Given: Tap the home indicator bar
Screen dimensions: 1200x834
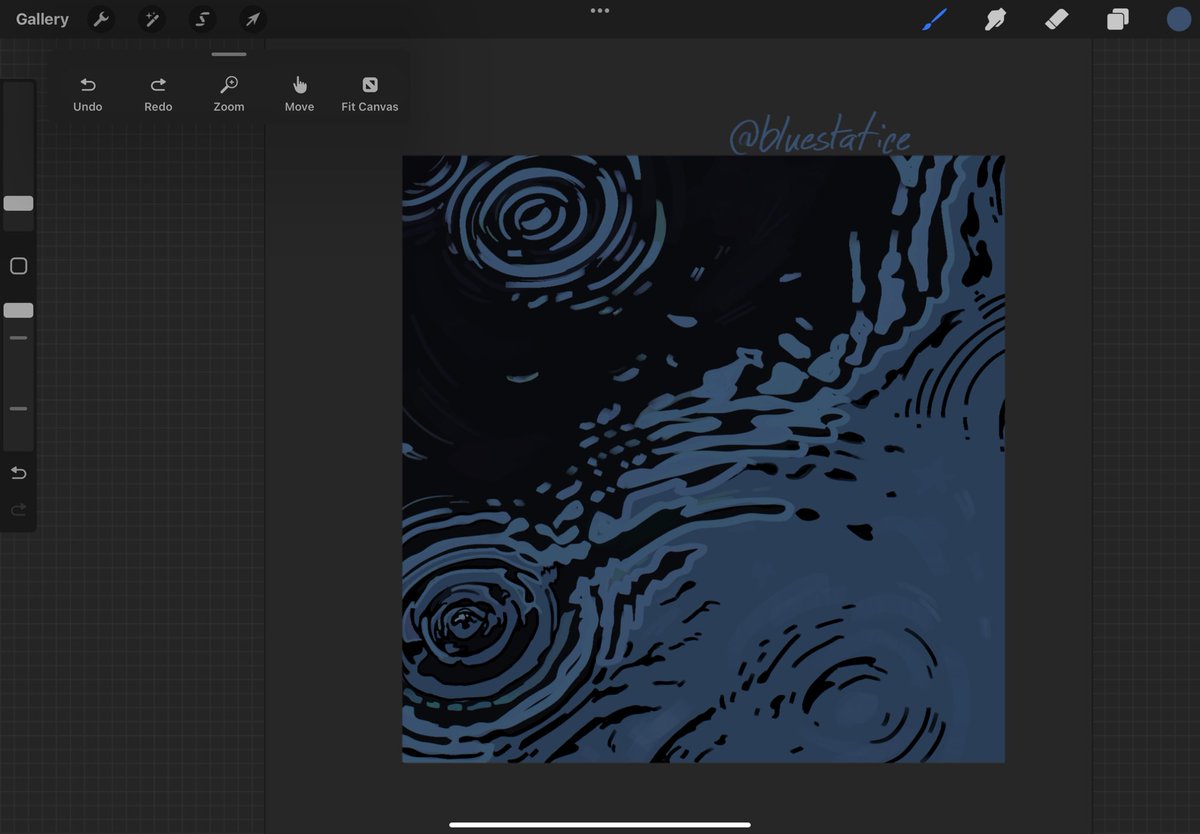Looking at the screenshot, I should (x=600, y=825).
